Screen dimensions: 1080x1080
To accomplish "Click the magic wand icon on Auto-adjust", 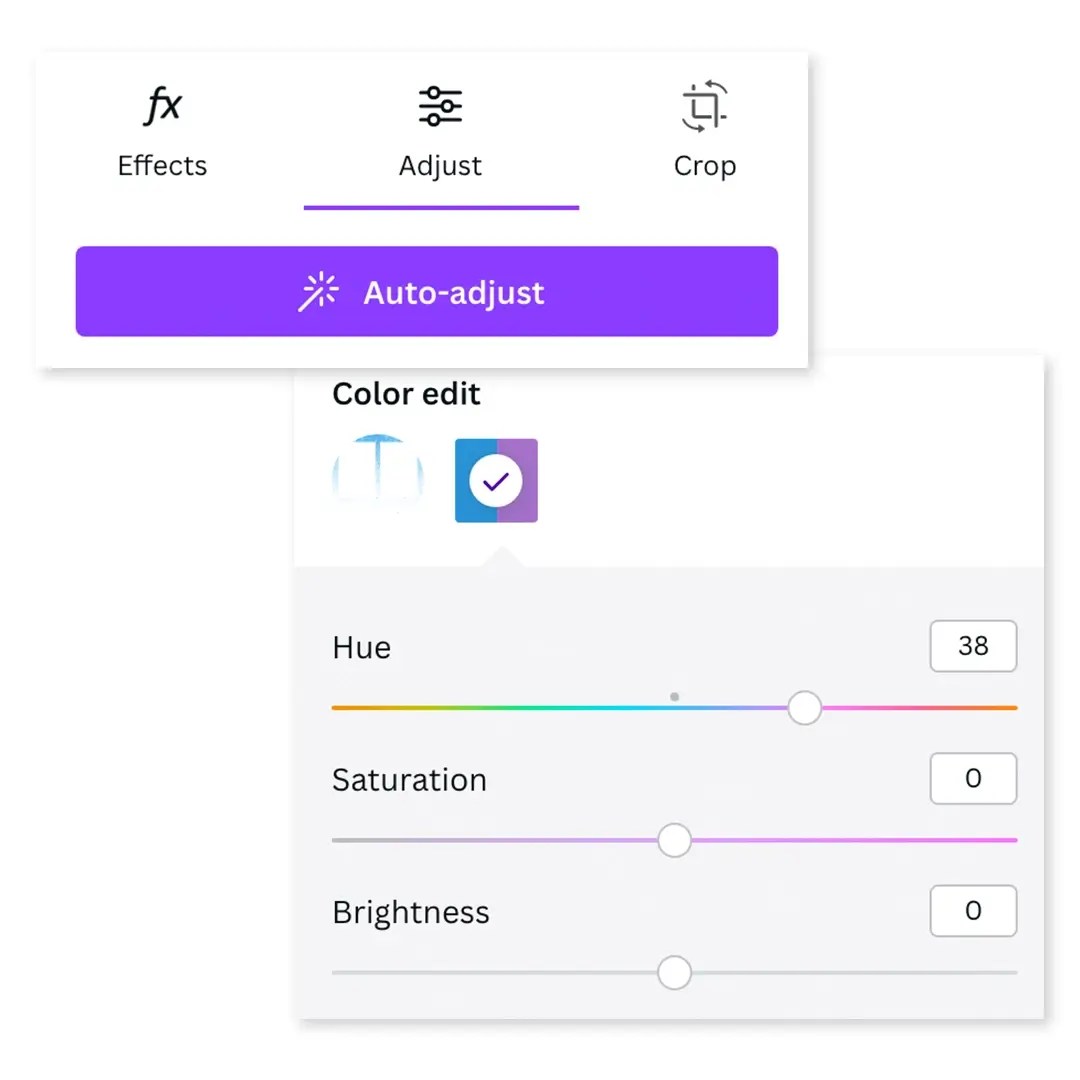I will 319,293.
